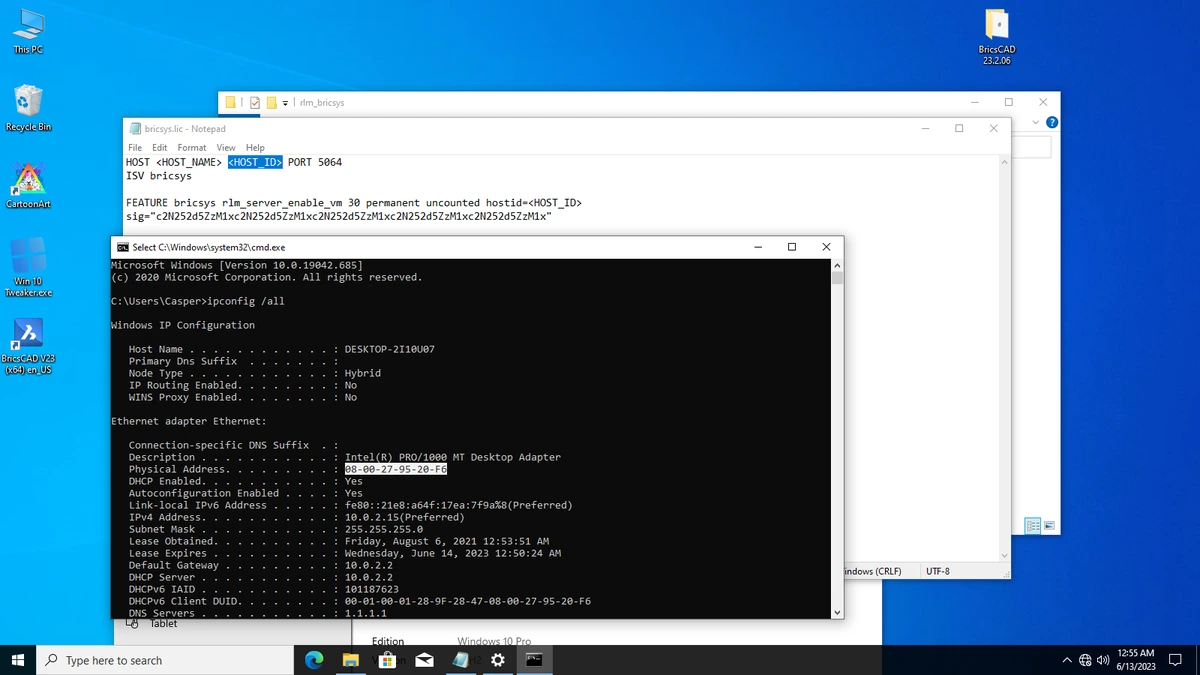Click the folder icon in the rlm_bricsys Explorer title bar
This screenshot has width=1200, height=675.
[230, 102]
